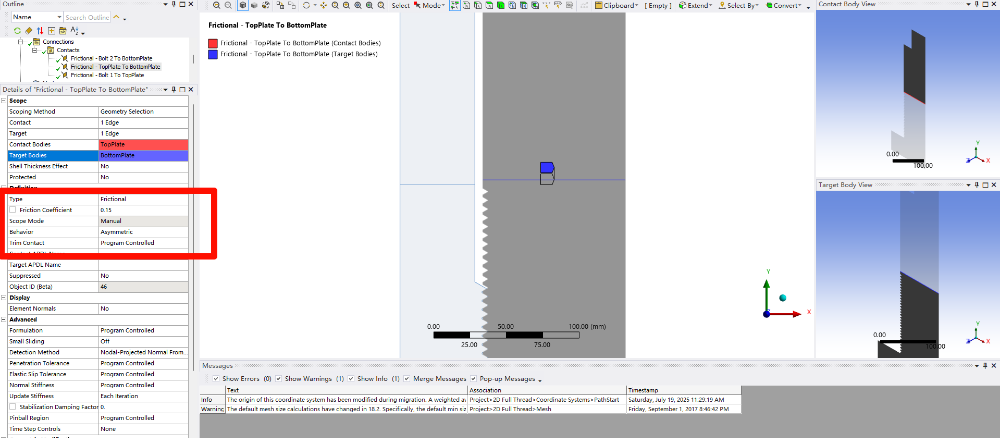Open the Clipboard menu
This screenshot has height=438, width=1000.
point(617,5)
